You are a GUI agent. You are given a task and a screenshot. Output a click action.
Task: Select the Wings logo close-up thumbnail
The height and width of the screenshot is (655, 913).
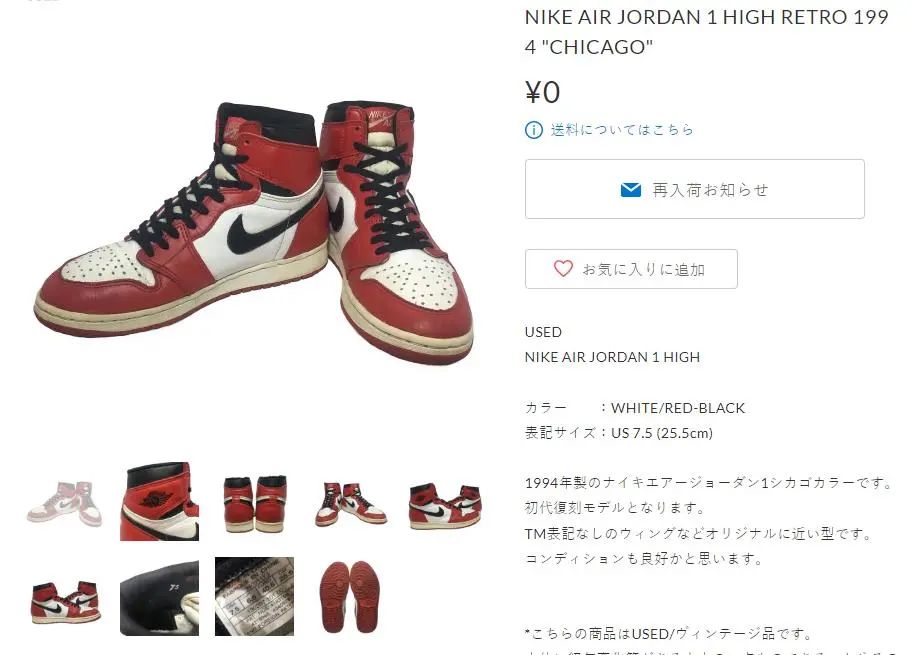(x=160, y=502)
